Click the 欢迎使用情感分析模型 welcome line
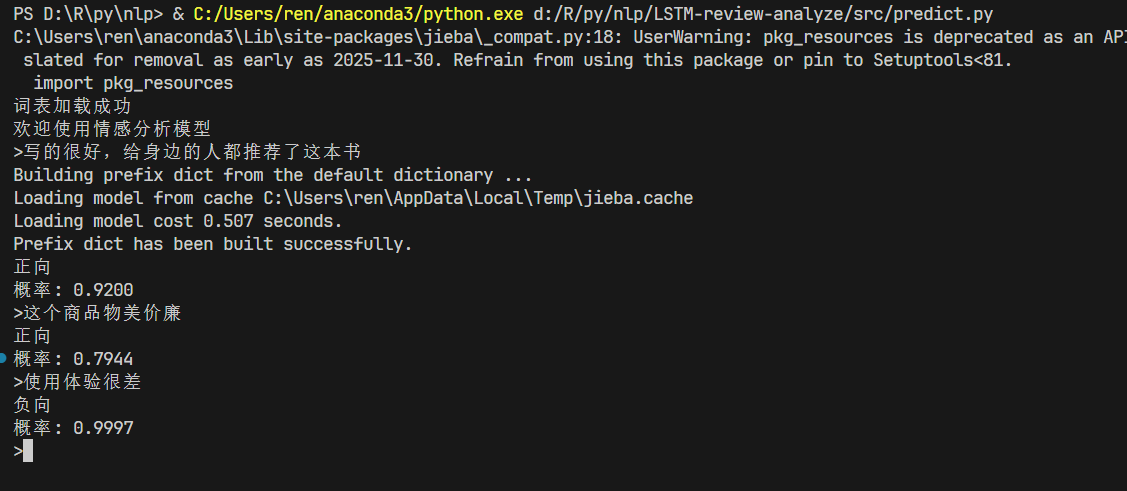This screenshot has width=1127, height=491. pyautogui.click(x=112, y=129)
